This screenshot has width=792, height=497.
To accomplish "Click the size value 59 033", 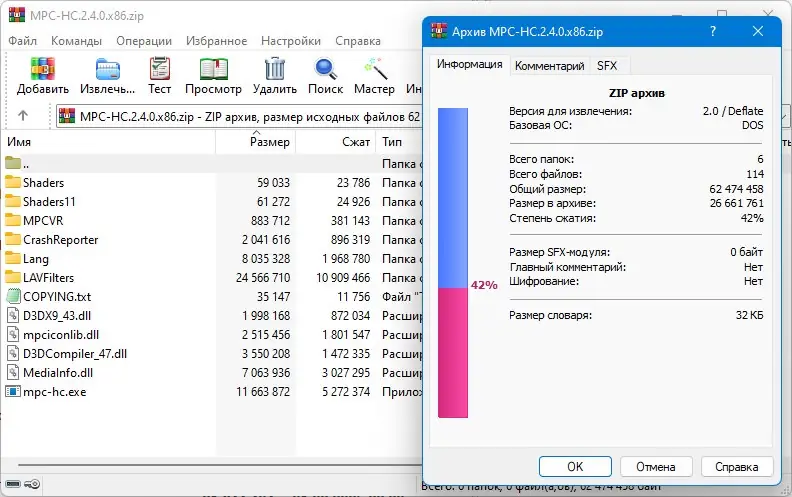I will point(273,183).
